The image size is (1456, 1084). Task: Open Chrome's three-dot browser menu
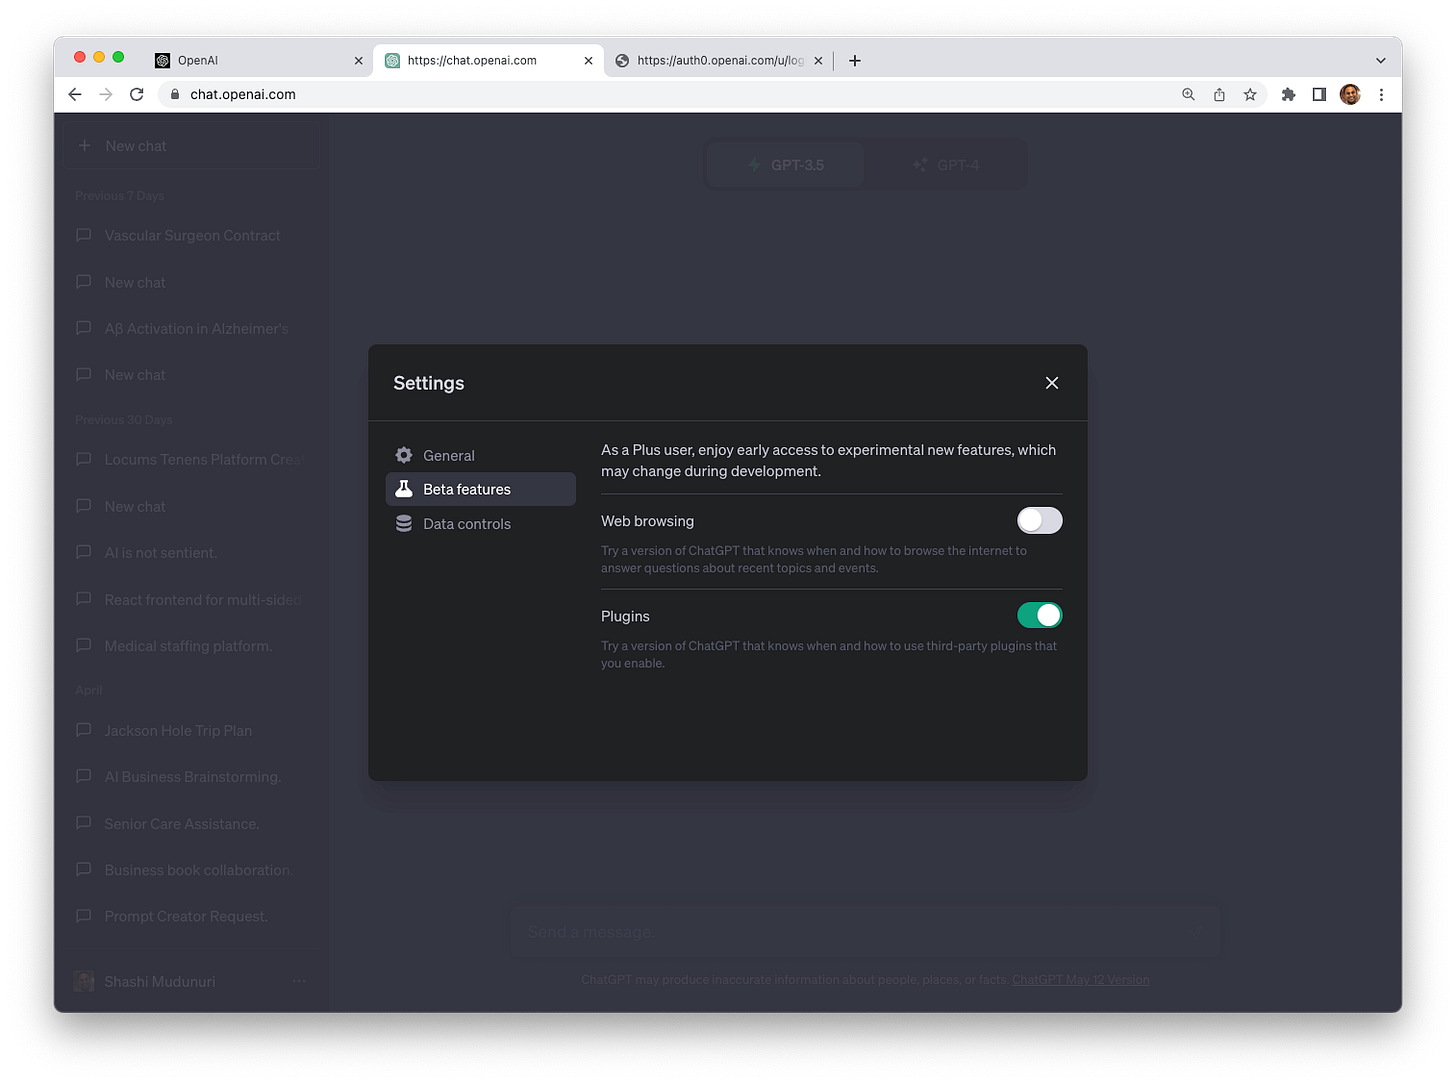pyautogui.click(x=1382, y=94)
